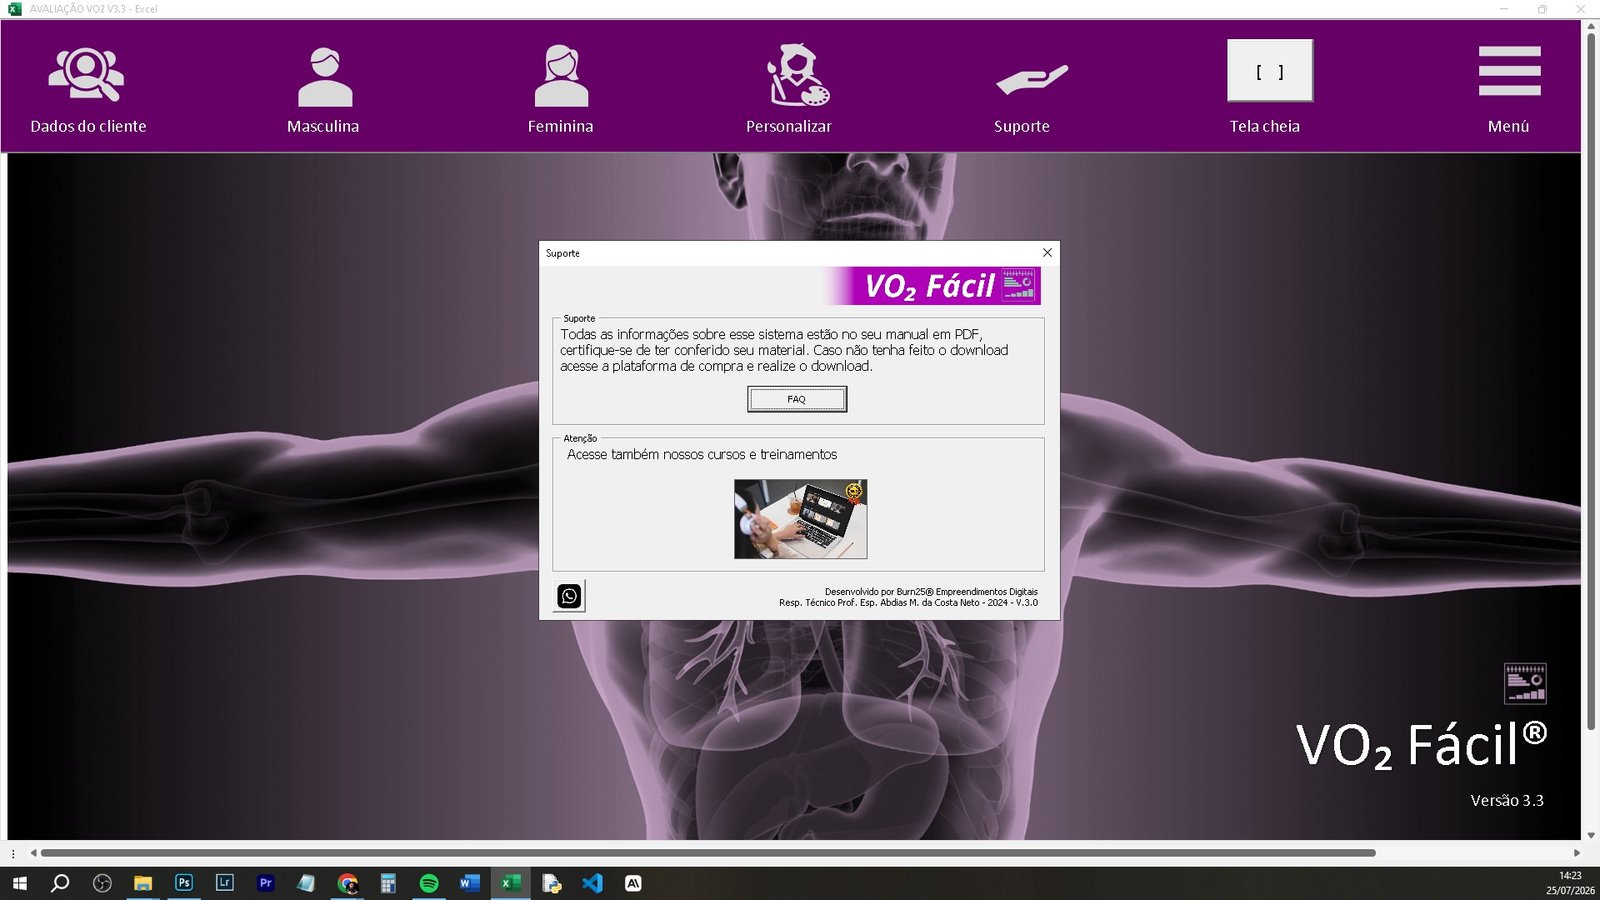Click the FAQ button in Suporte dialog
The width and height of the screenshot is (1600, 900).
coord(797,399)
